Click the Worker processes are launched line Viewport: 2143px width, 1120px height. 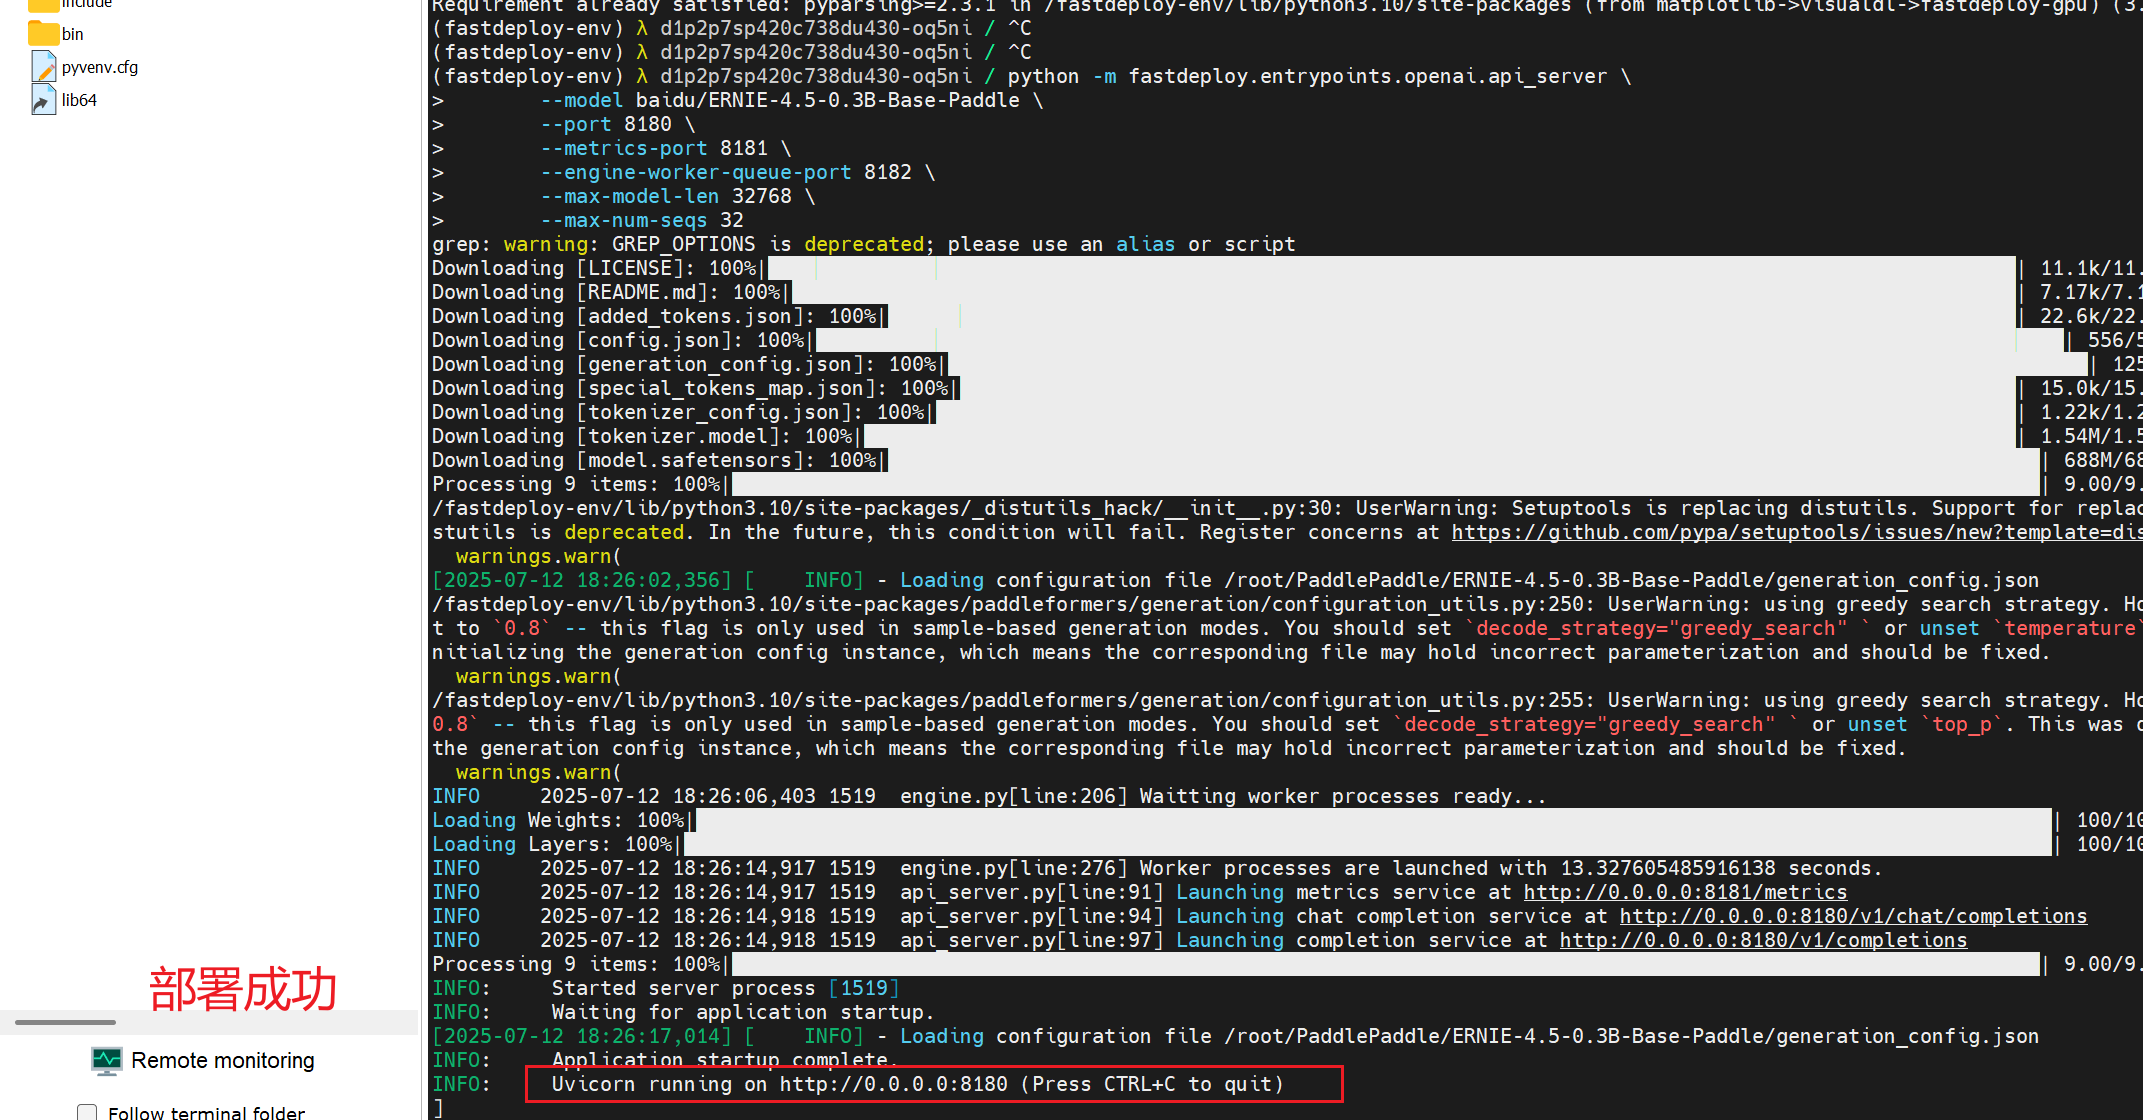1157,869
